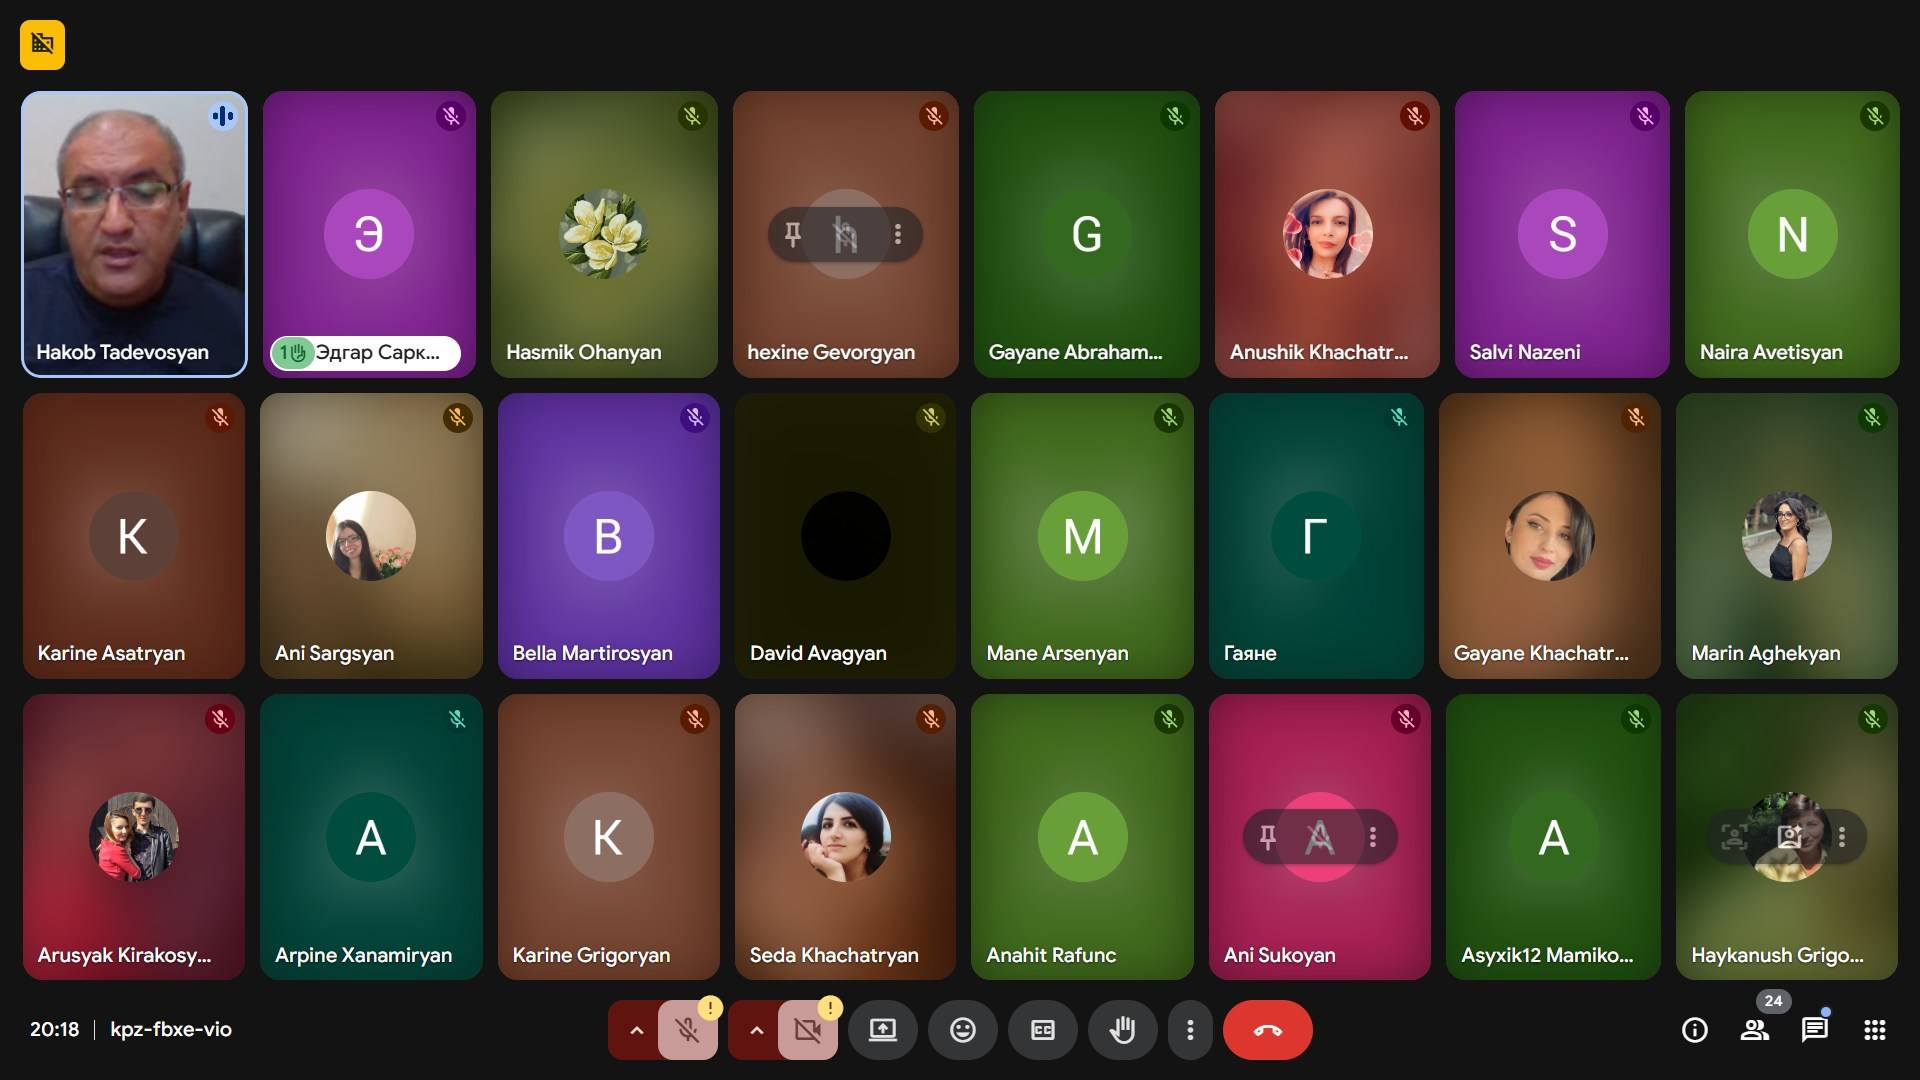The width and height of the screenshot is (1920, 1080).
Task: Click Anushik Khachatr's muted mic icon
Action: [1415, 117]
